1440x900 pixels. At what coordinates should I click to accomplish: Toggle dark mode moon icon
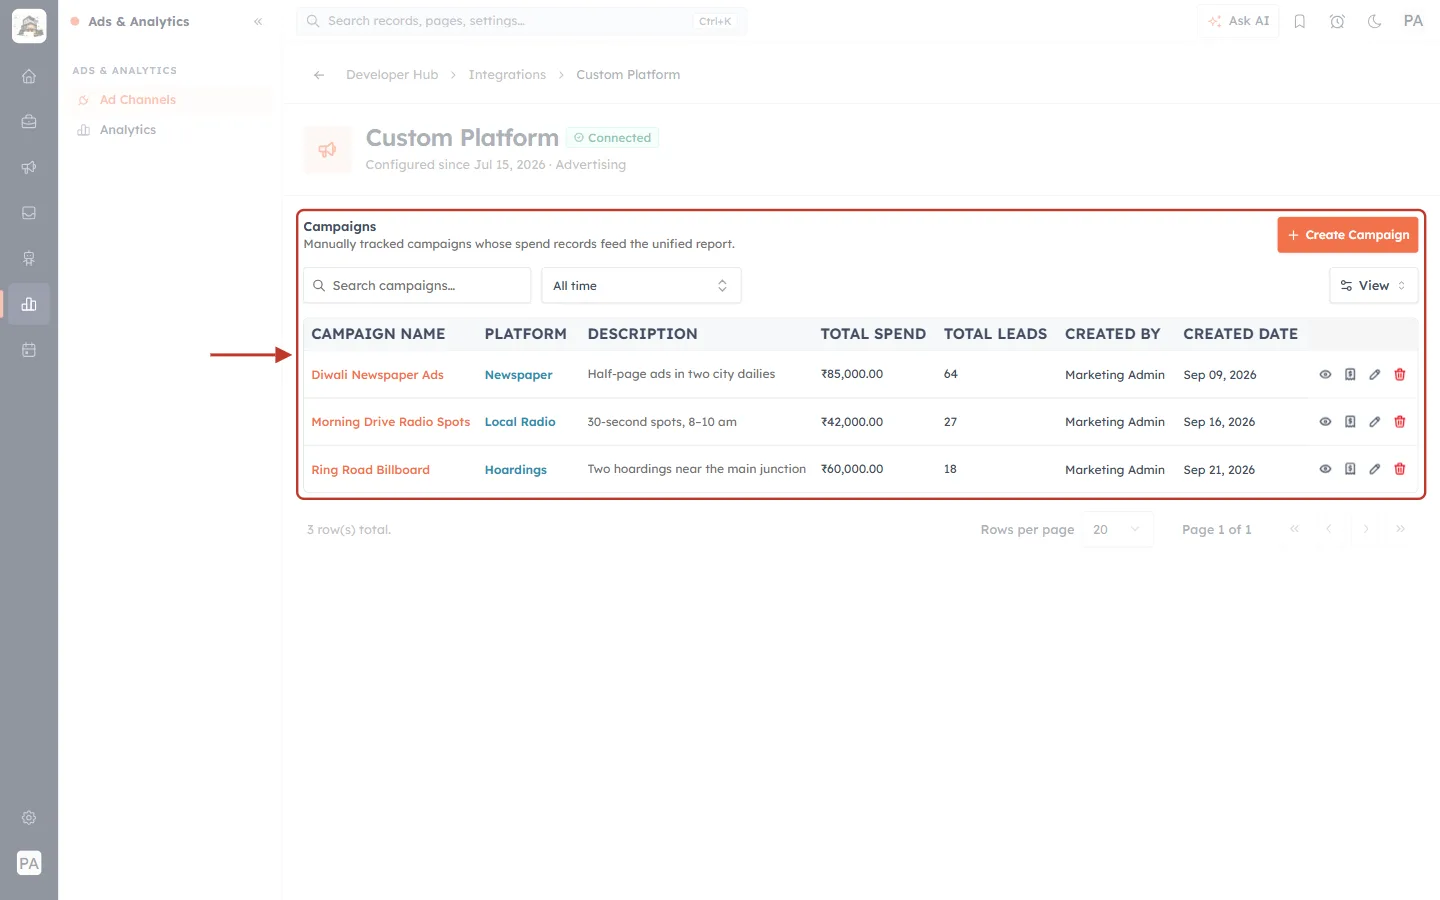click(1375, 21)
